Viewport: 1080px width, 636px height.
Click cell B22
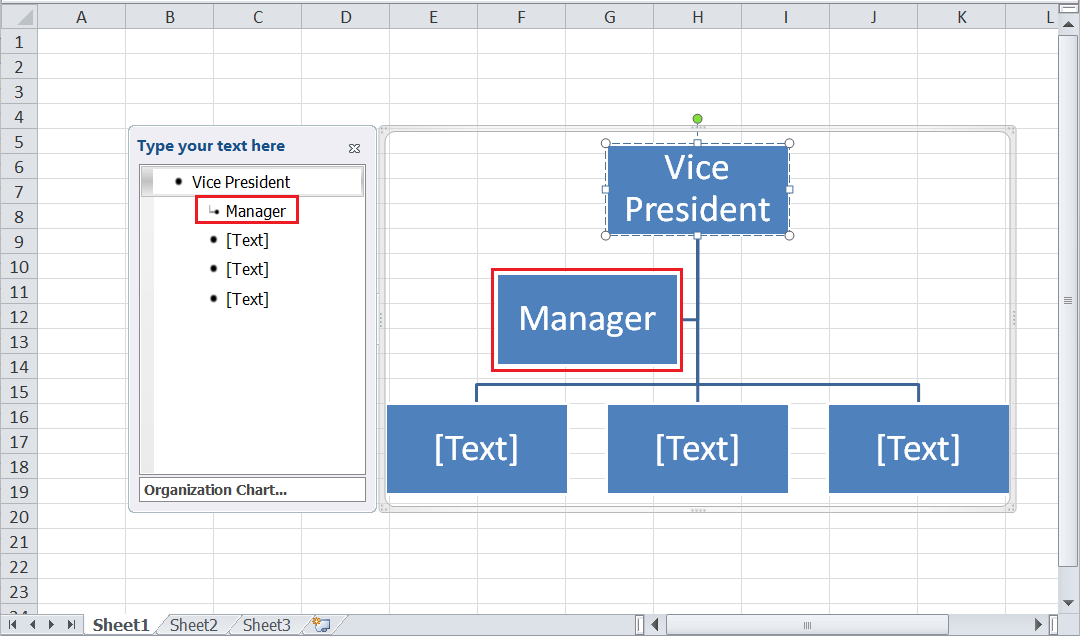tap(169, 567)
